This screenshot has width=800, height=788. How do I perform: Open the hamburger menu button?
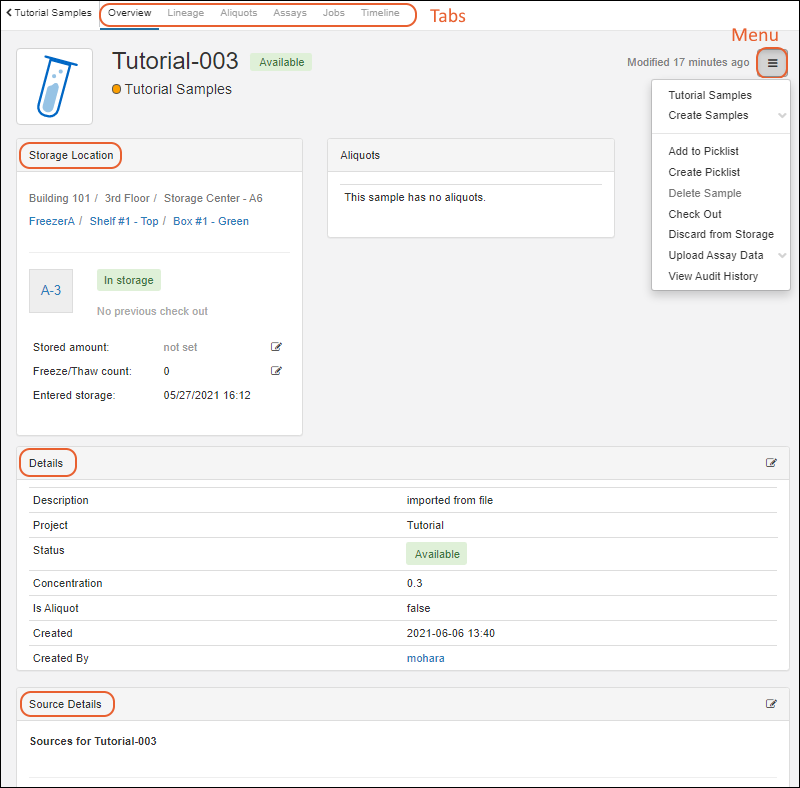(772, 63)
